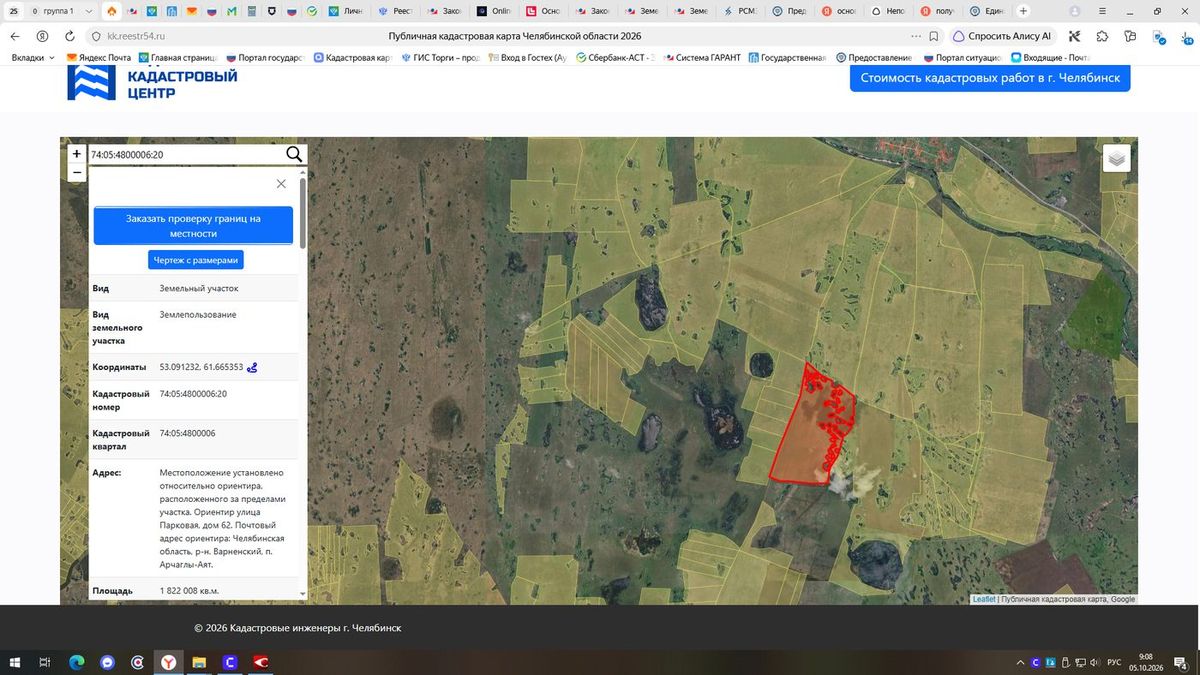
Task: Show hidden system tray icons
Action: pos(1020,662)
